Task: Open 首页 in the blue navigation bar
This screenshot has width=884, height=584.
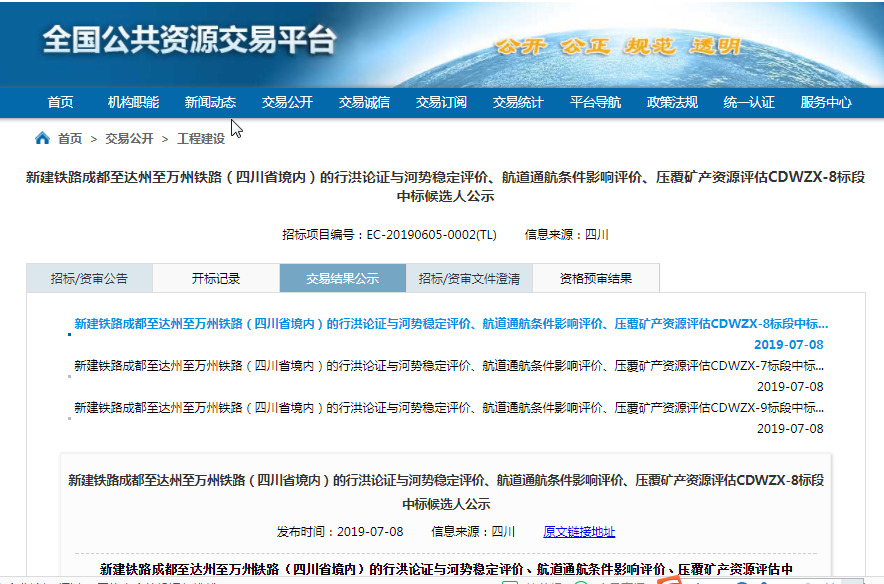Action: [x=60, y=102]
